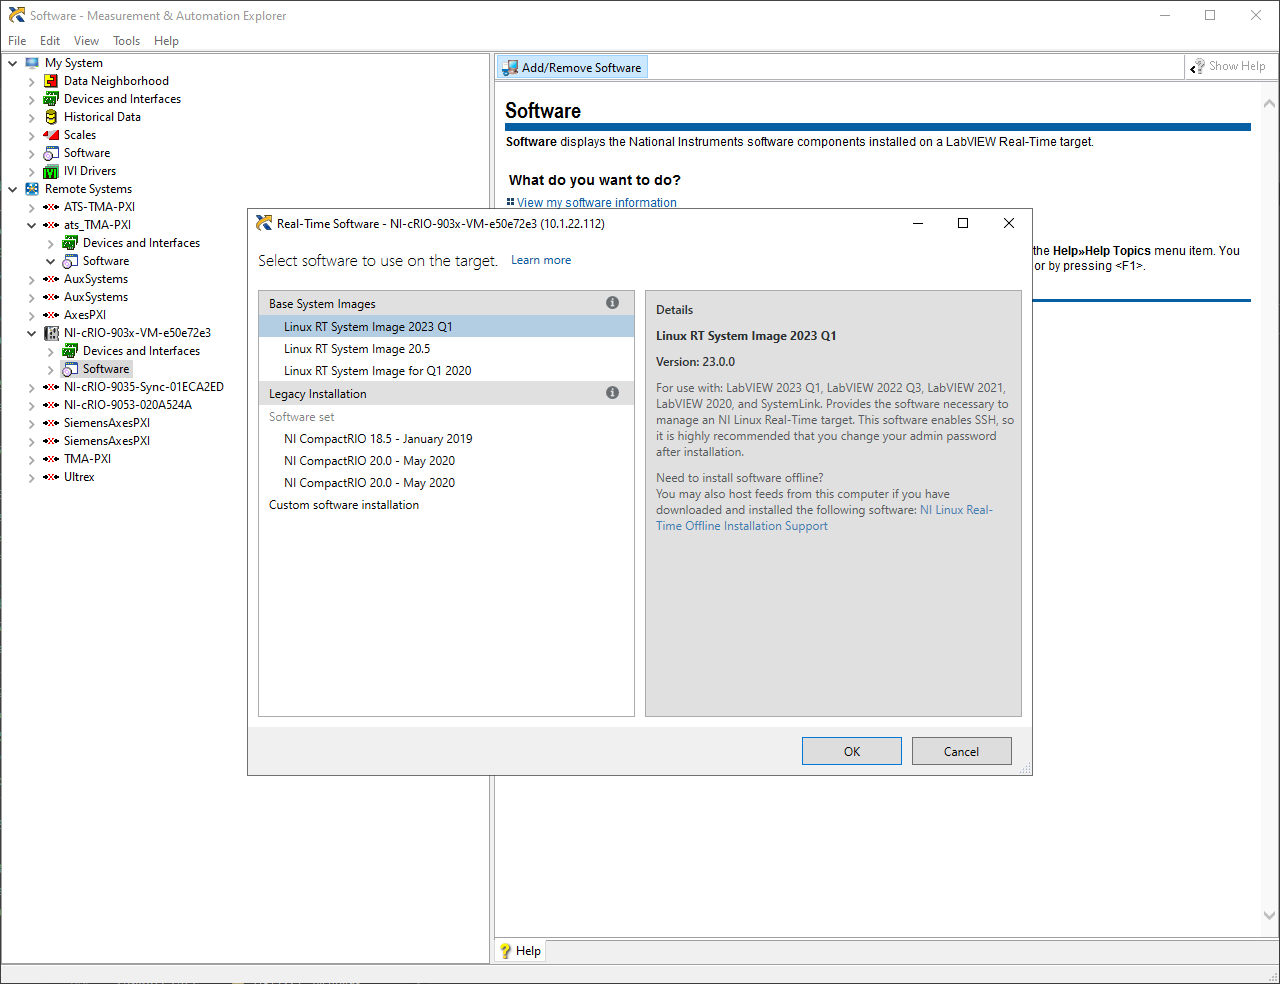Collapse Software under ats_TMA-PXI

coord(51,261)
